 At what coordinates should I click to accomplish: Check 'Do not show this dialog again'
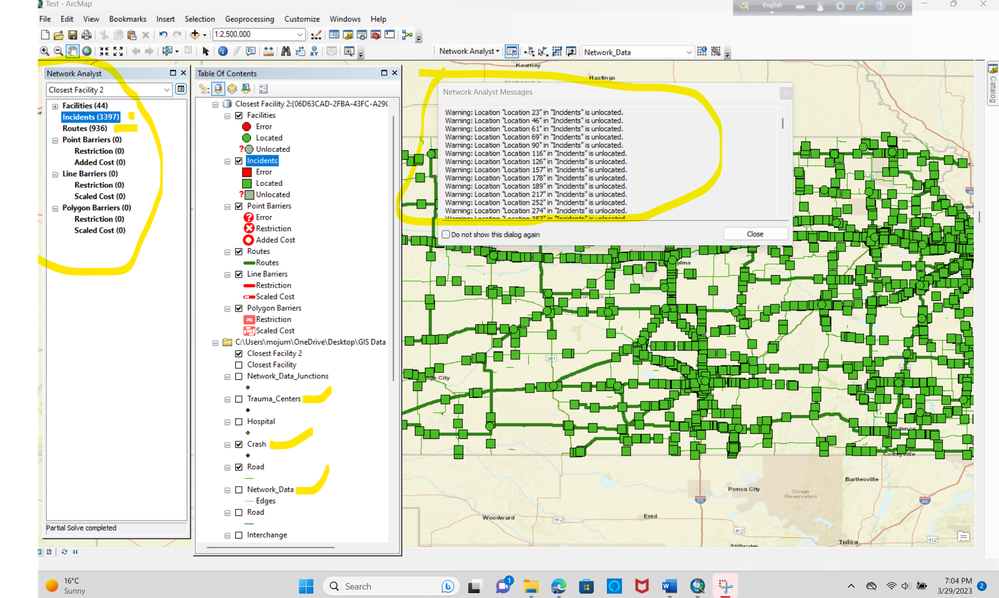click(446, 234)
